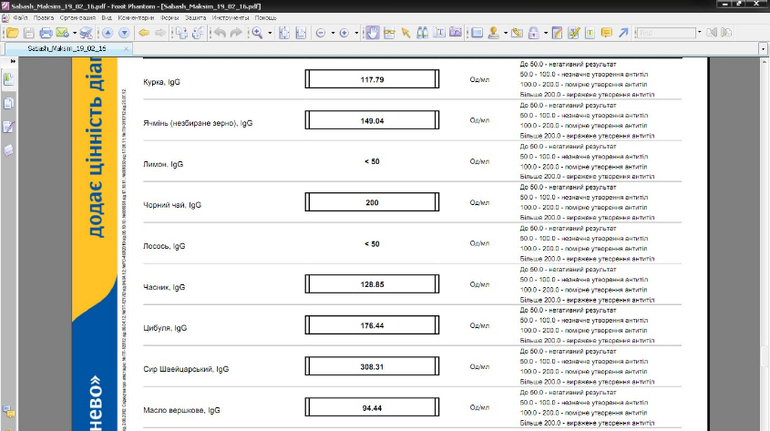This screenshot has height=431, width=770.
Task: Open the Помощь menu
Action: [x=266, y=18]
